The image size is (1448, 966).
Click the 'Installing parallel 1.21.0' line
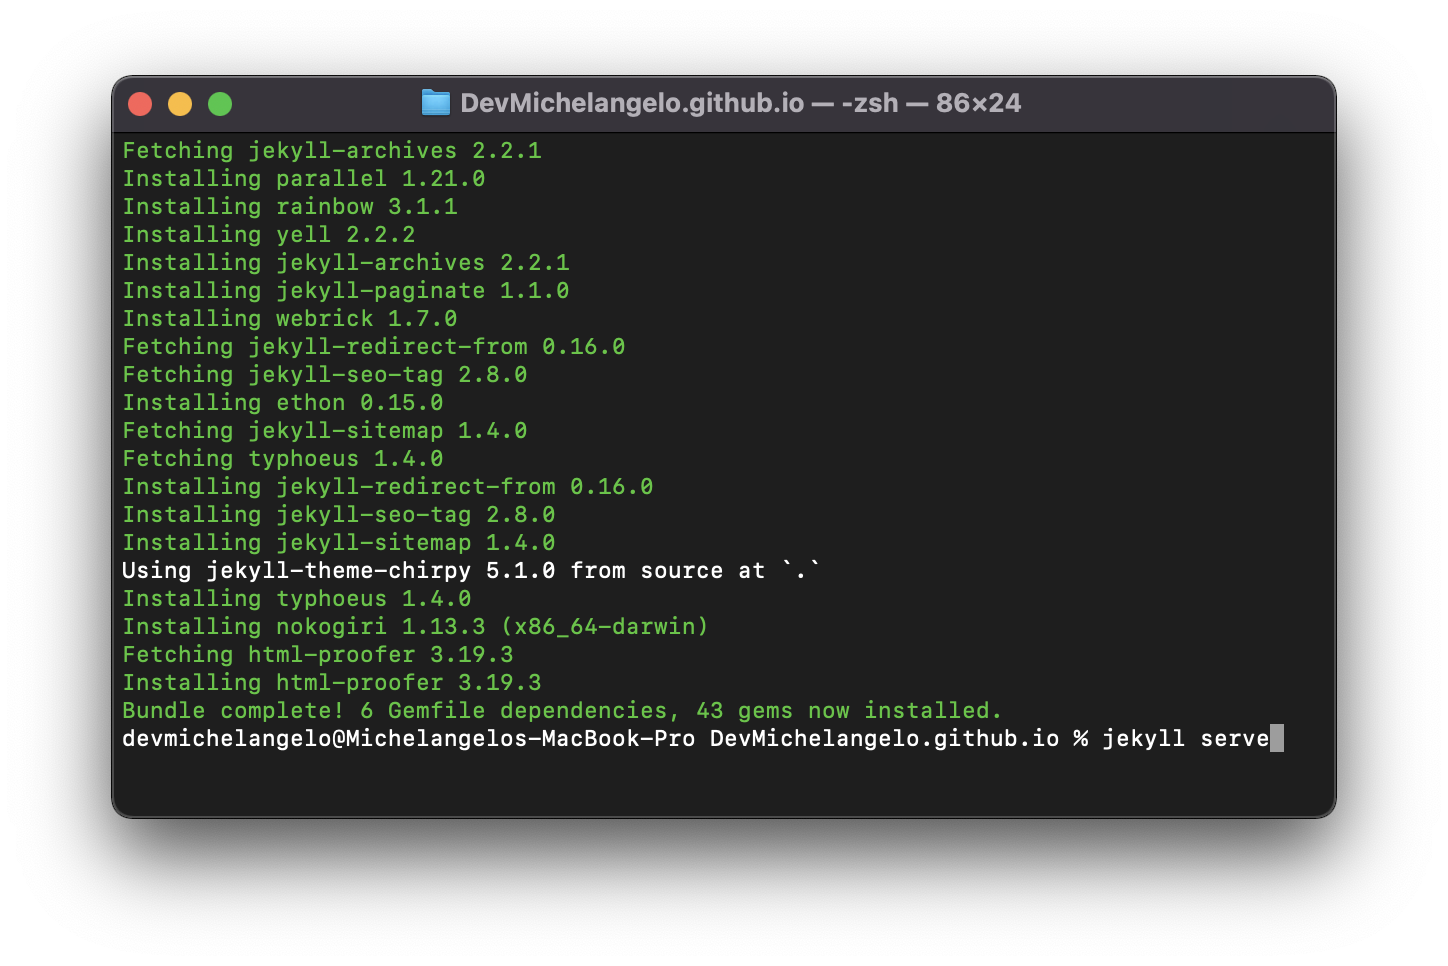tap(303, 179)
